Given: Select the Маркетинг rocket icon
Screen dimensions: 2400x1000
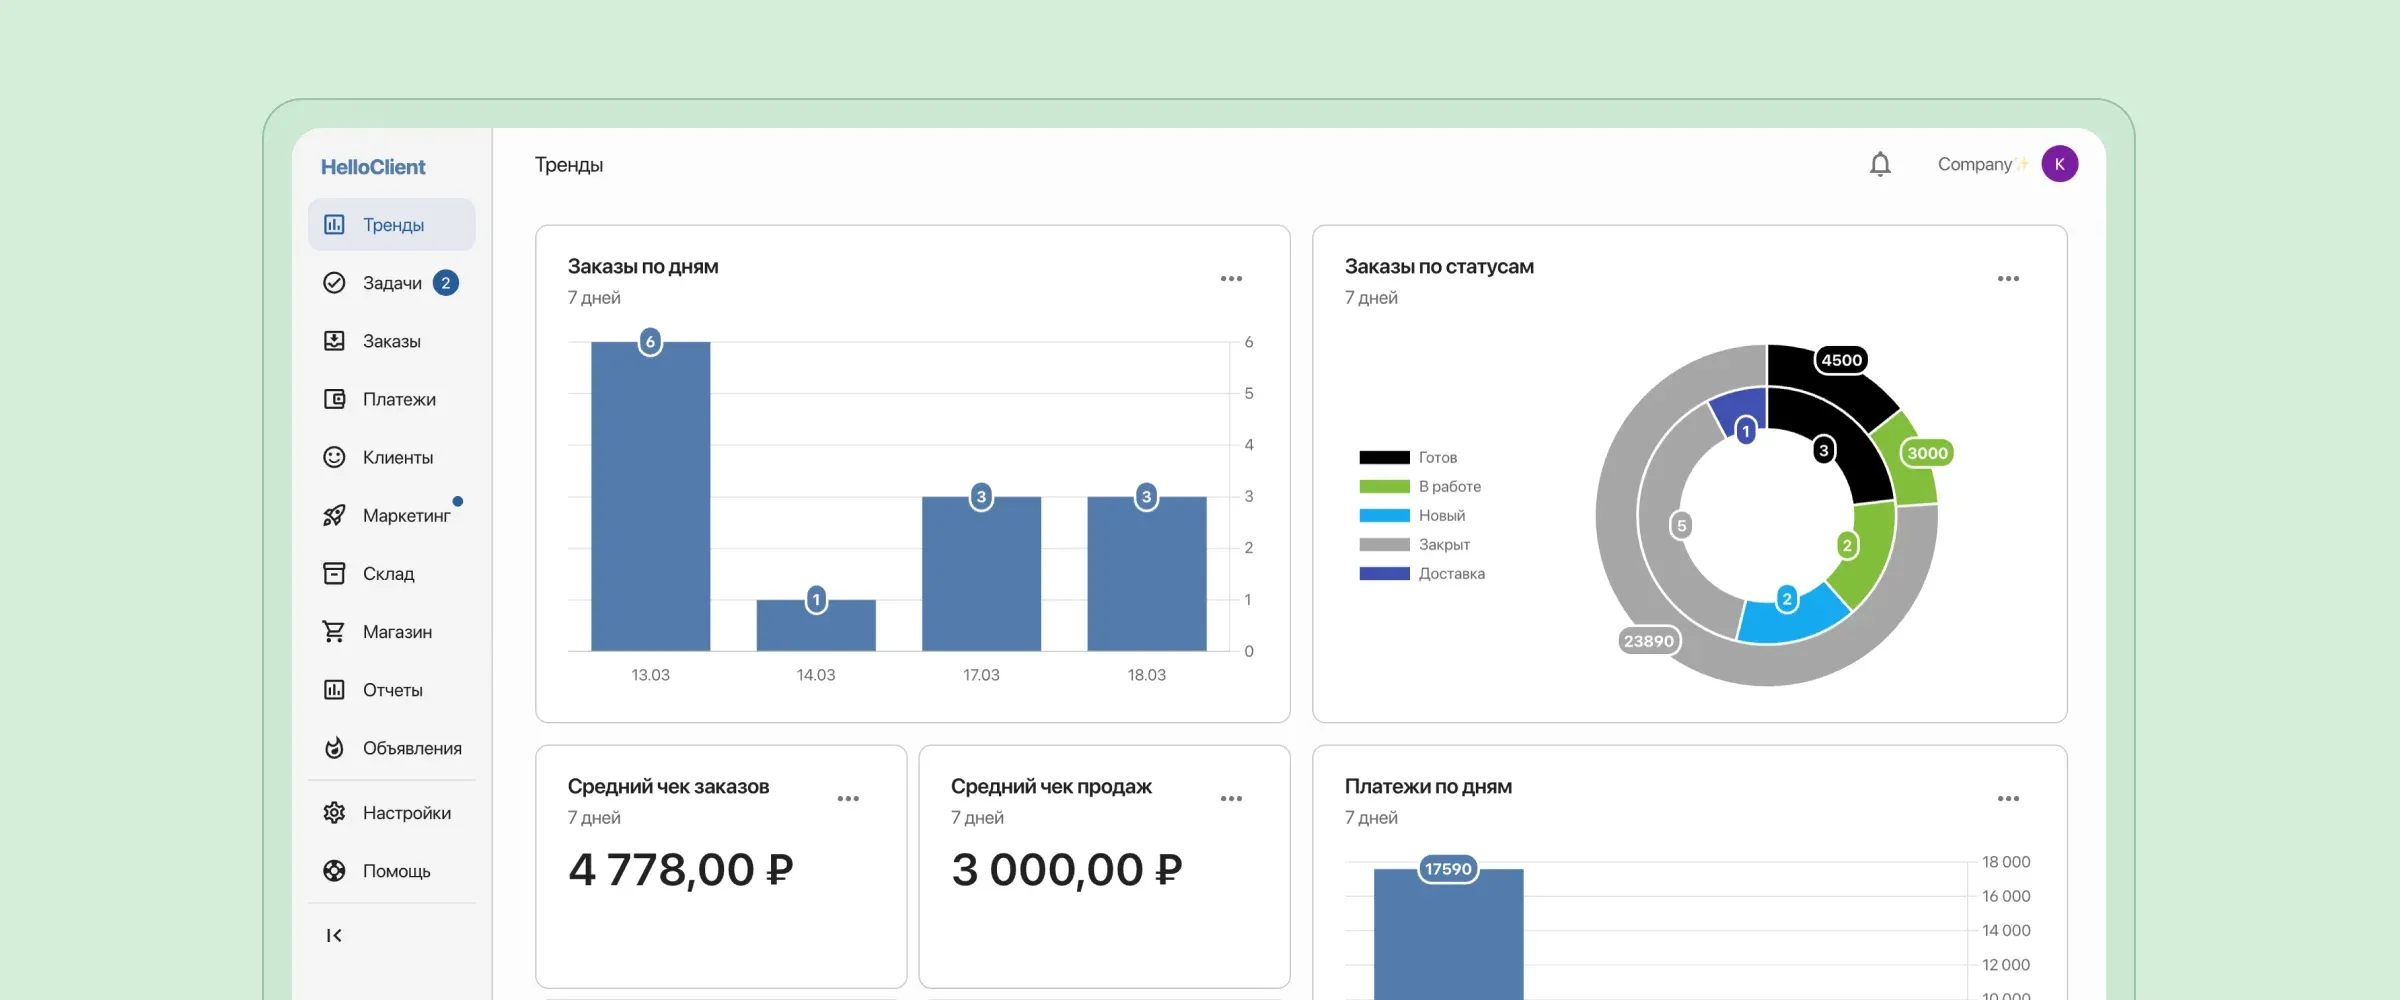Looking at the screenshot, I should tap(335, 515).
